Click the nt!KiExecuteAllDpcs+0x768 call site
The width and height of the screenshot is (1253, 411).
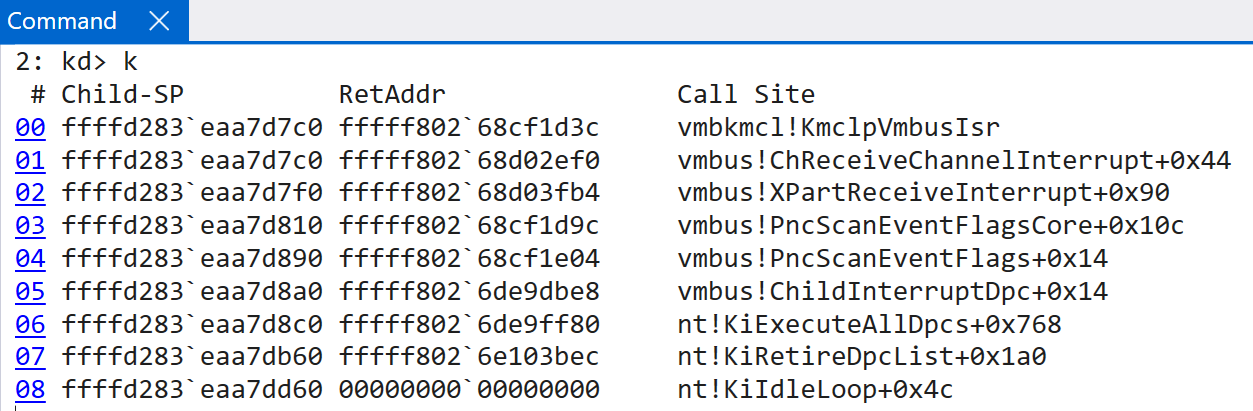tap(869, 325)
